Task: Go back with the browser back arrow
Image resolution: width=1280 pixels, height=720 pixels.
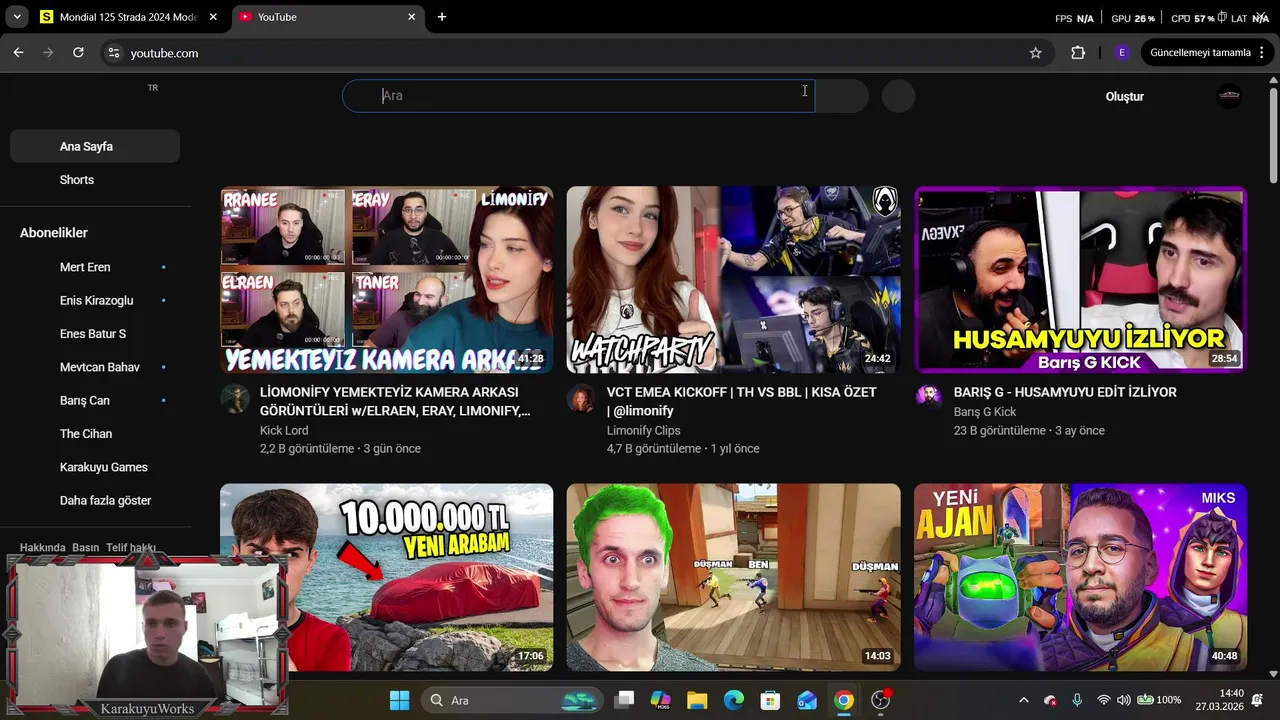Action: point(18,53)
